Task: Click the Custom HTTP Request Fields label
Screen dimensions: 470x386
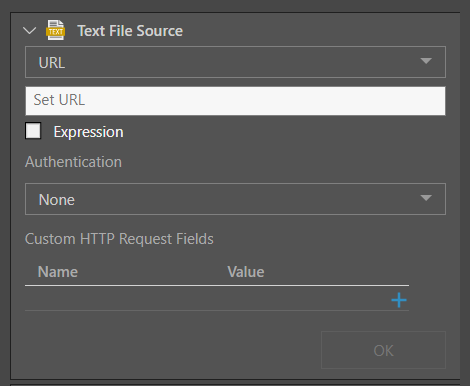Action: click(119, 239)
